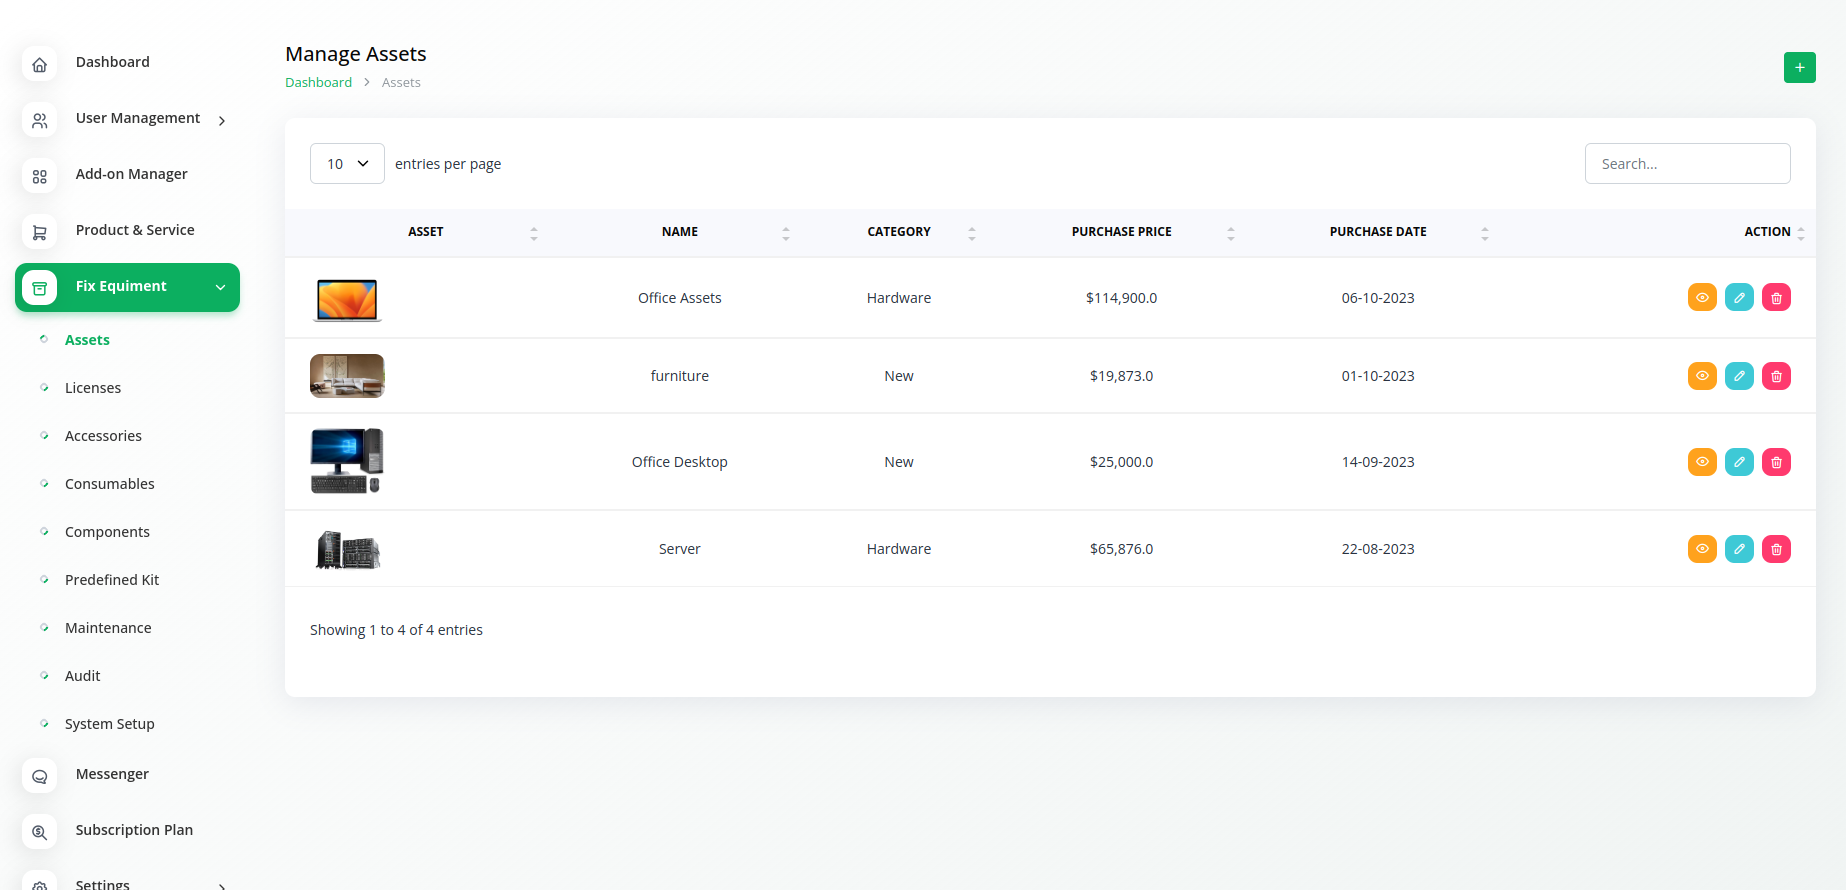Edit the Office Assets row
Screen dimensions: 1846x890
pyautogui.click(x=1739, y=298)
